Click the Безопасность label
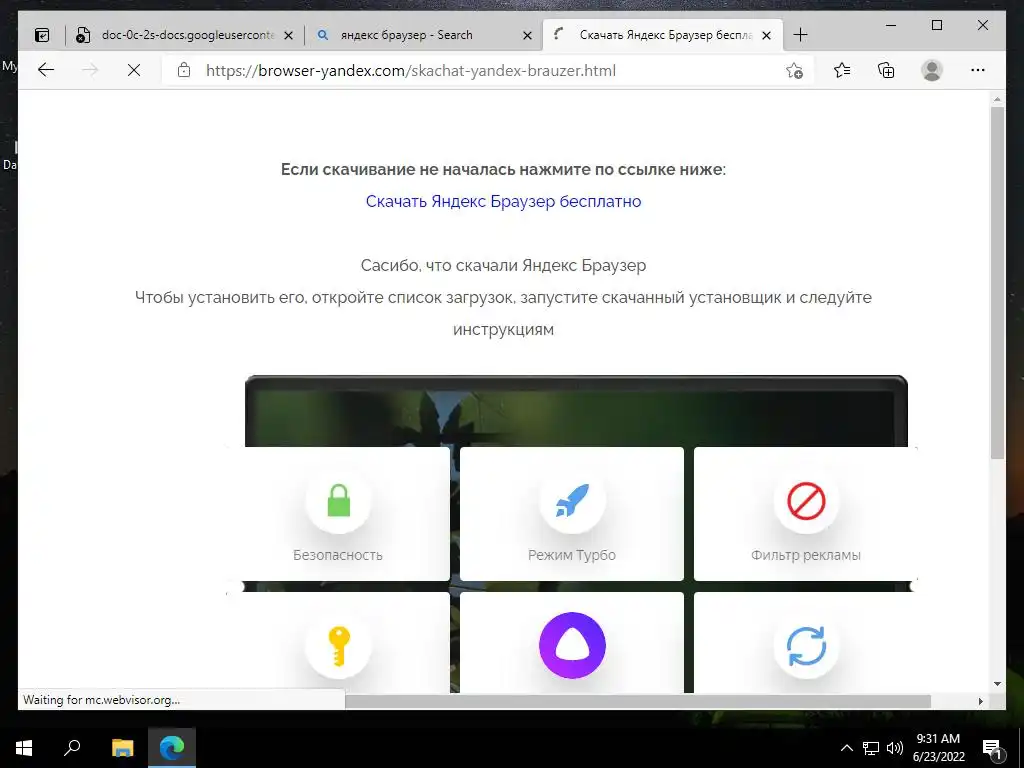The height and width of the screenshot is (768, 1024). (x=338, y=555)
